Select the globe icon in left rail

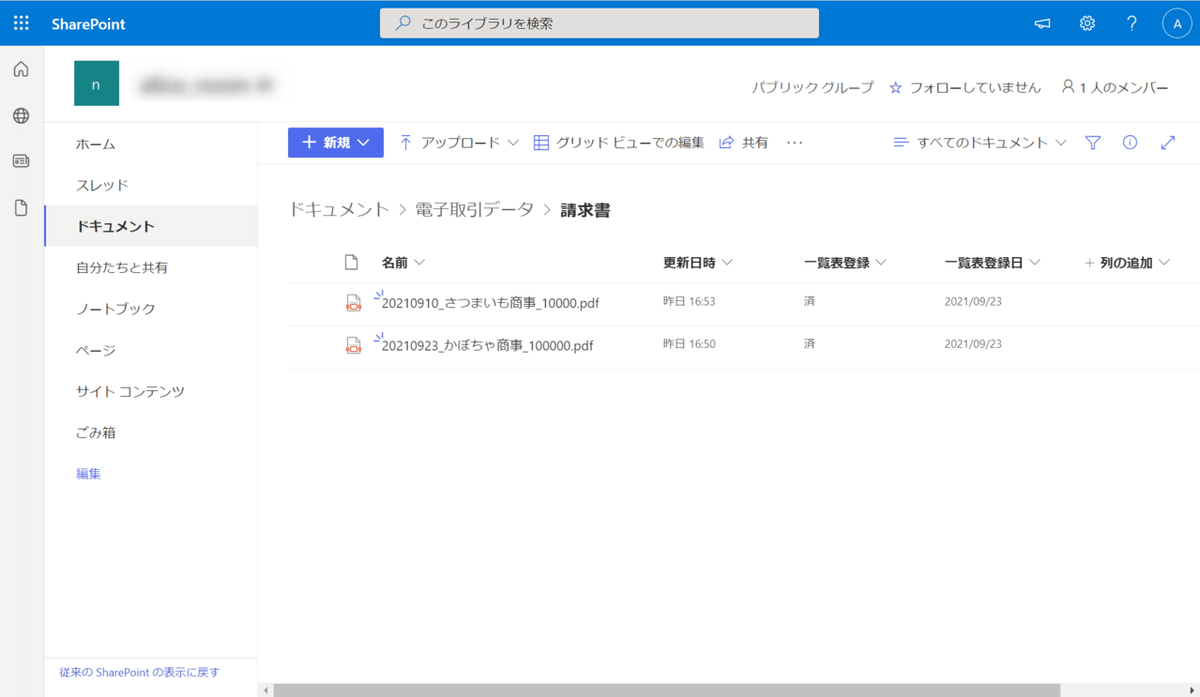[x=21, y=114]
